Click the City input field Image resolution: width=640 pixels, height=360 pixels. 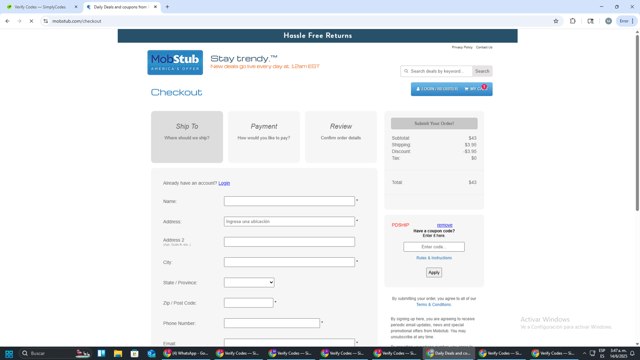tap(289, 262)
